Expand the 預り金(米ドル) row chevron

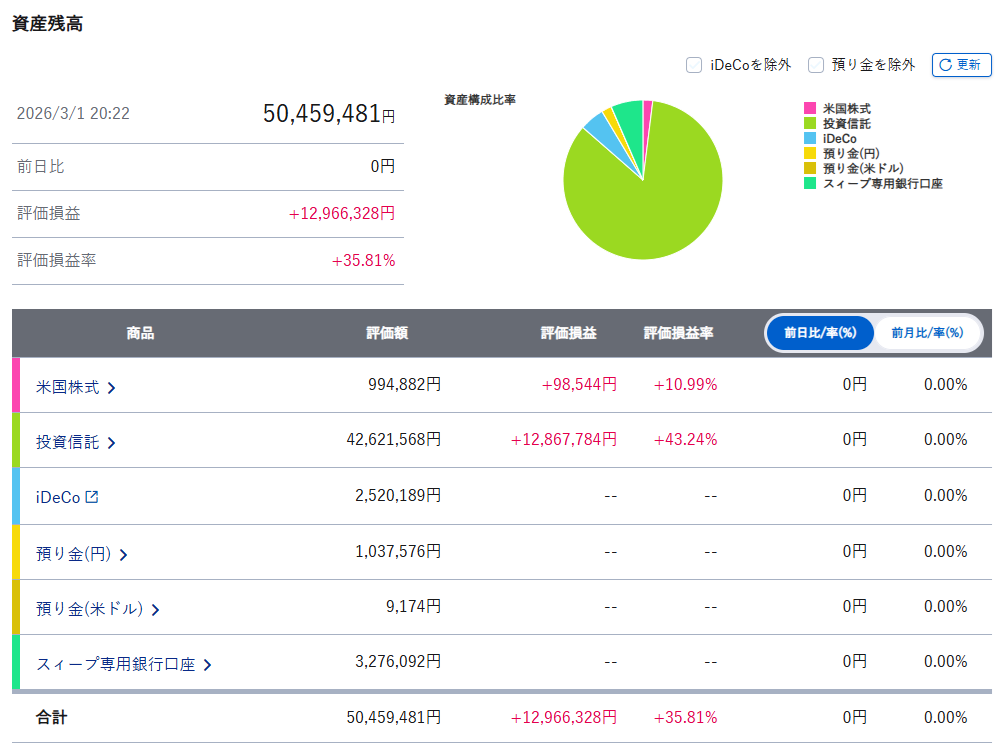click(155, 609)
